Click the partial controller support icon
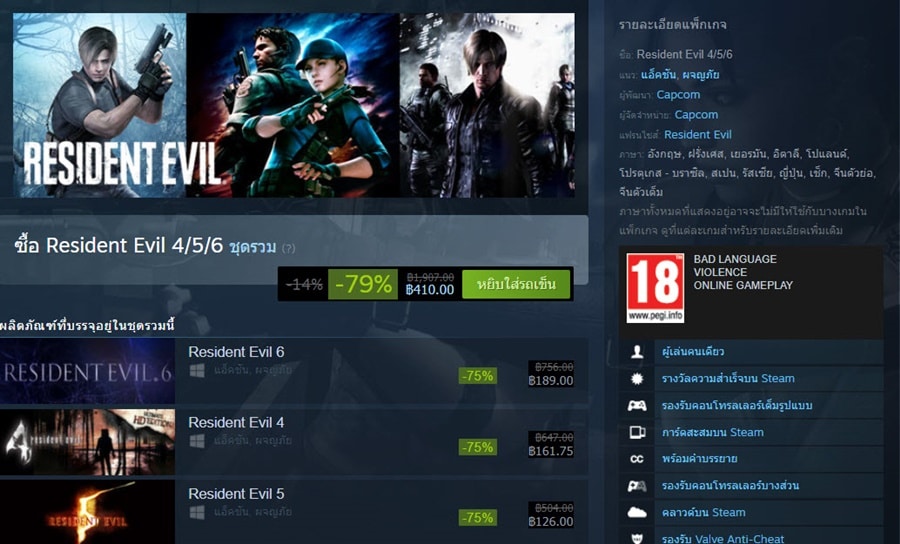 click(637, 486)
